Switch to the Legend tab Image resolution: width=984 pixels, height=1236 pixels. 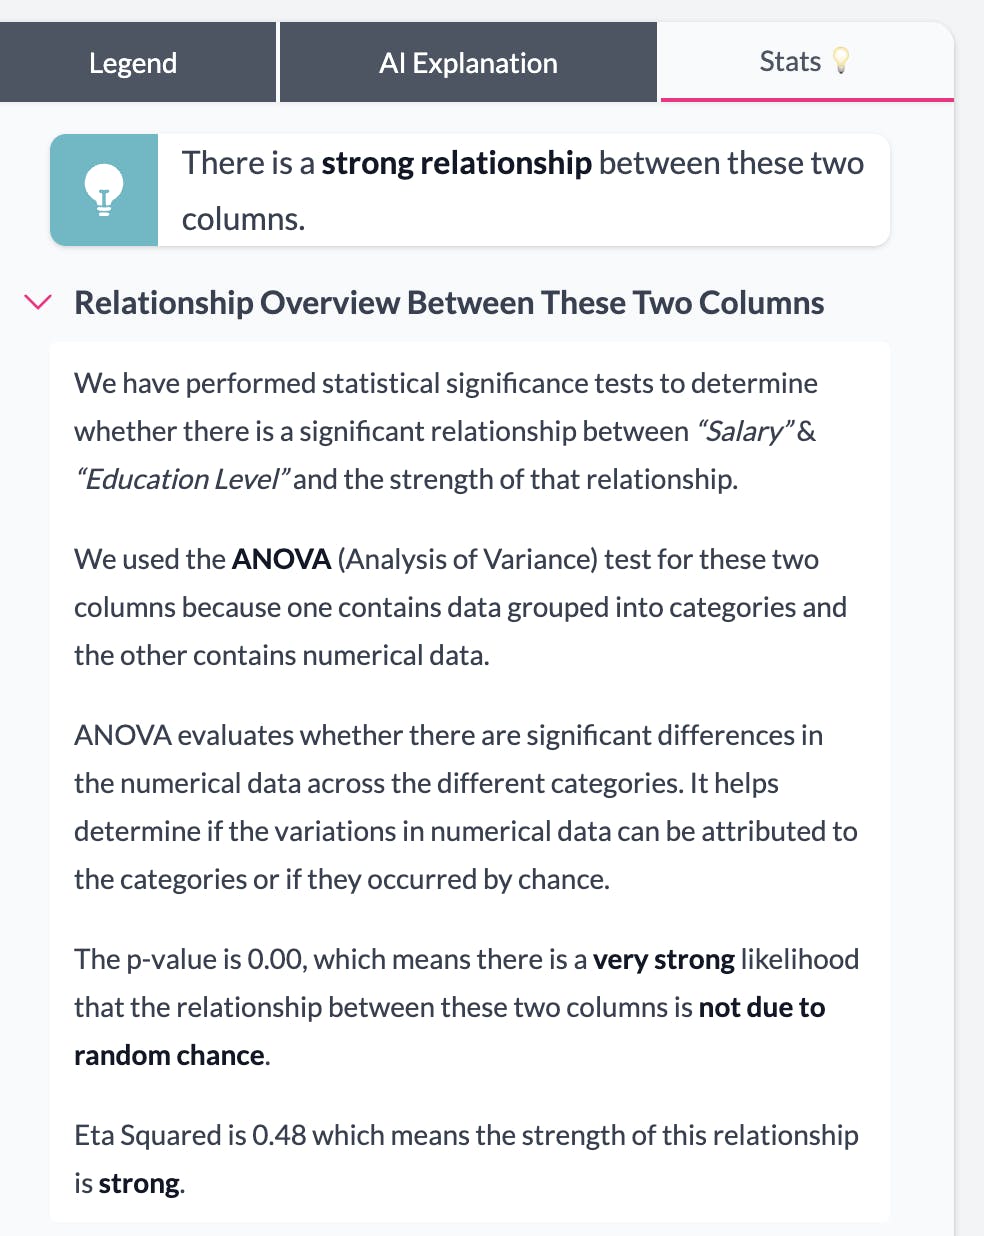(x=133, y=63)
